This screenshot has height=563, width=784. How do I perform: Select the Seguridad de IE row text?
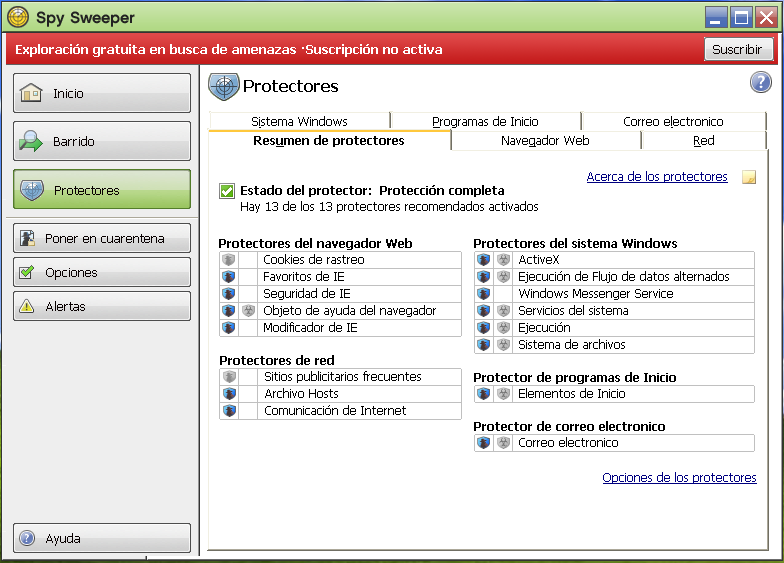point(306,294)
